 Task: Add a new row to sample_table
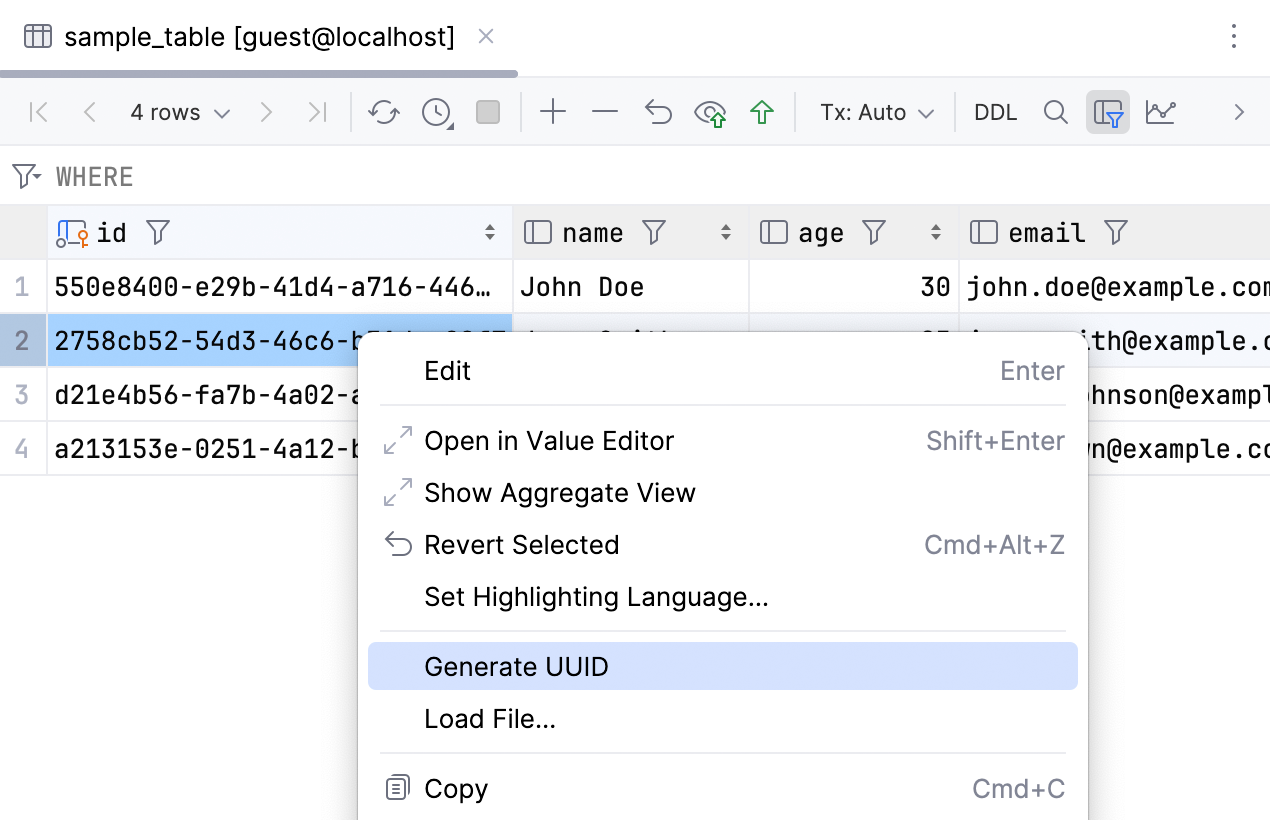pyautogui.click(x=553, y=112)
